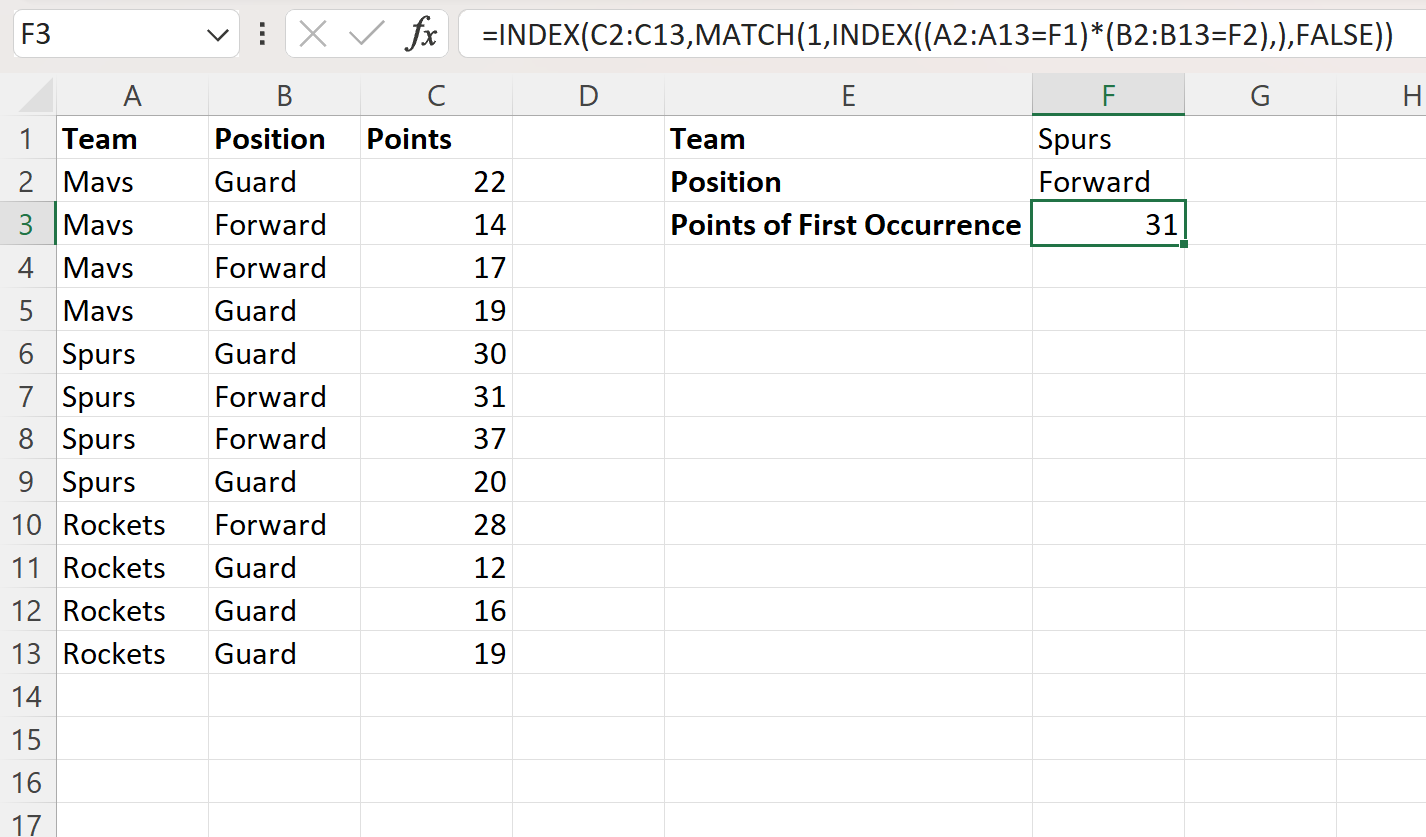Click the Insert Function fx icon
The height and width of the screenshot is (837, 1426).
point(421,35)
